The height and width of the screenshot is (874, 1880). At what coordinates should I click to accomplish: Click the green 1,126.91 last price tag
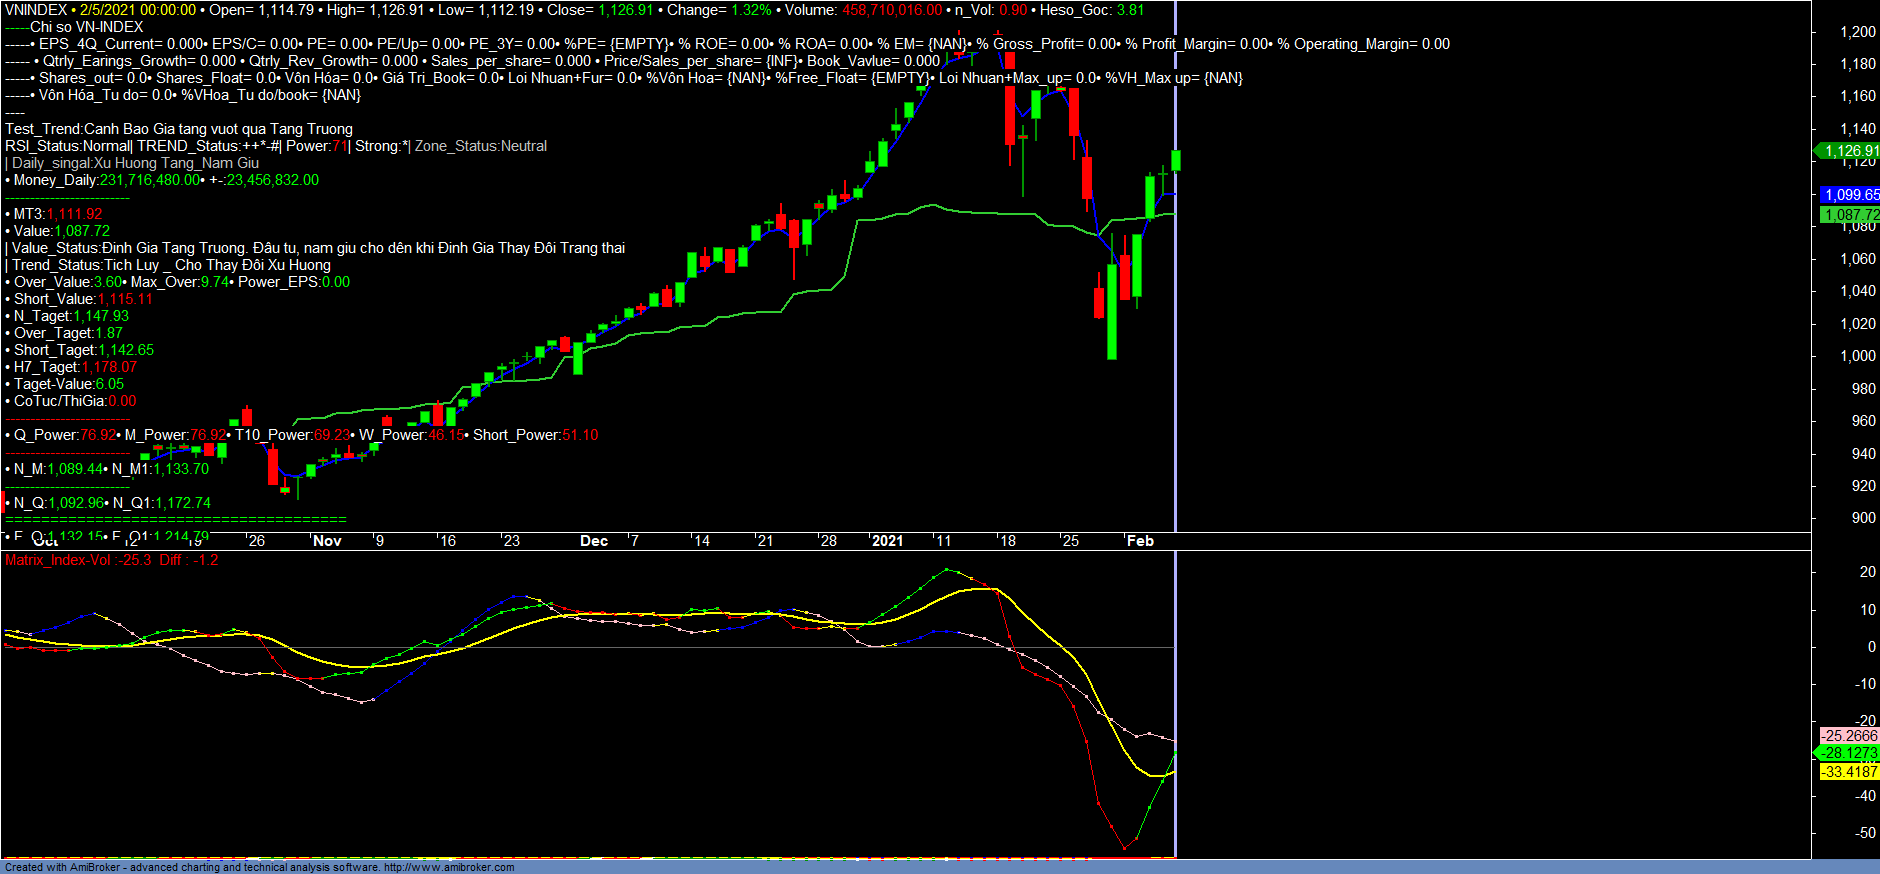pos(1849,151)
